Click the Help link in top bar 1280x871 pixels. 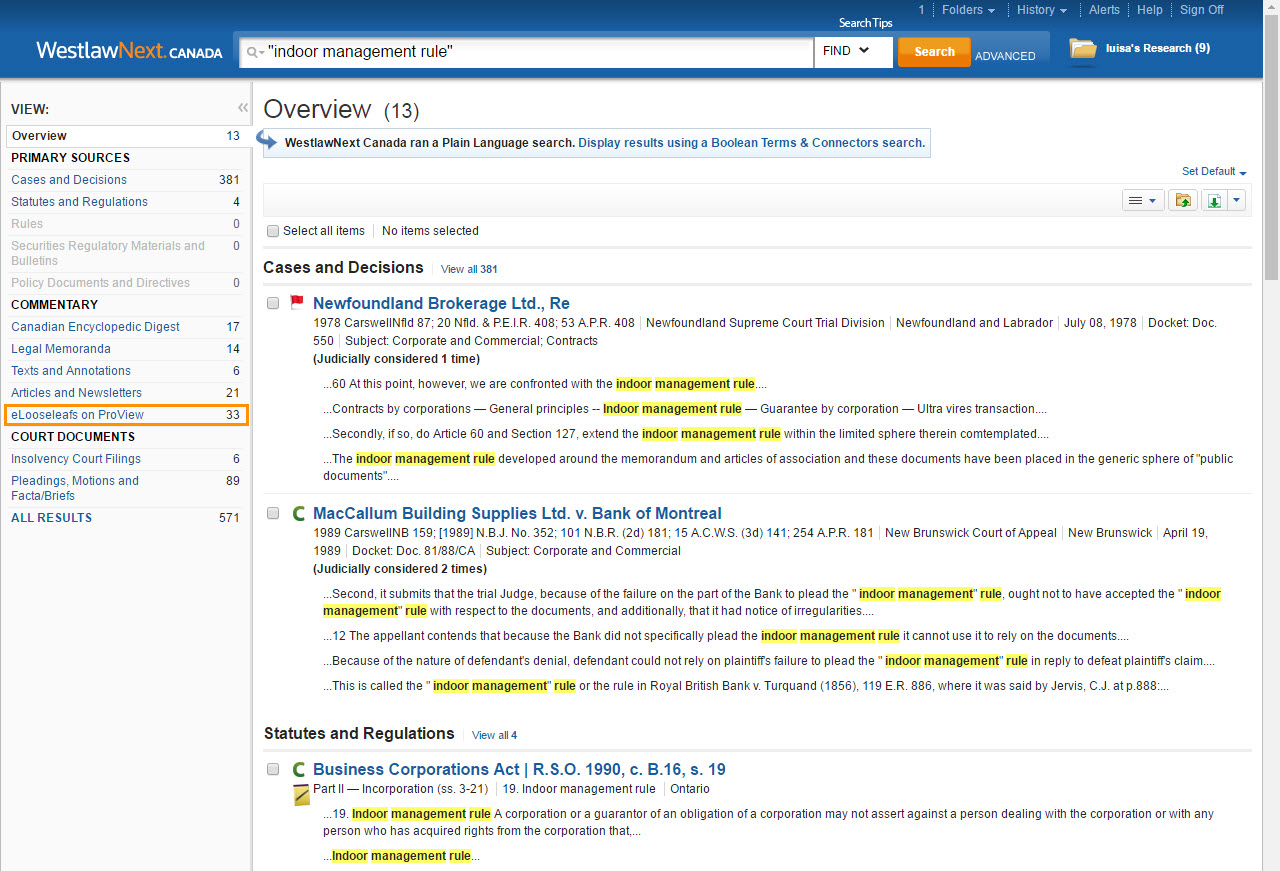pyautogui.click(x=1150, y=10)
